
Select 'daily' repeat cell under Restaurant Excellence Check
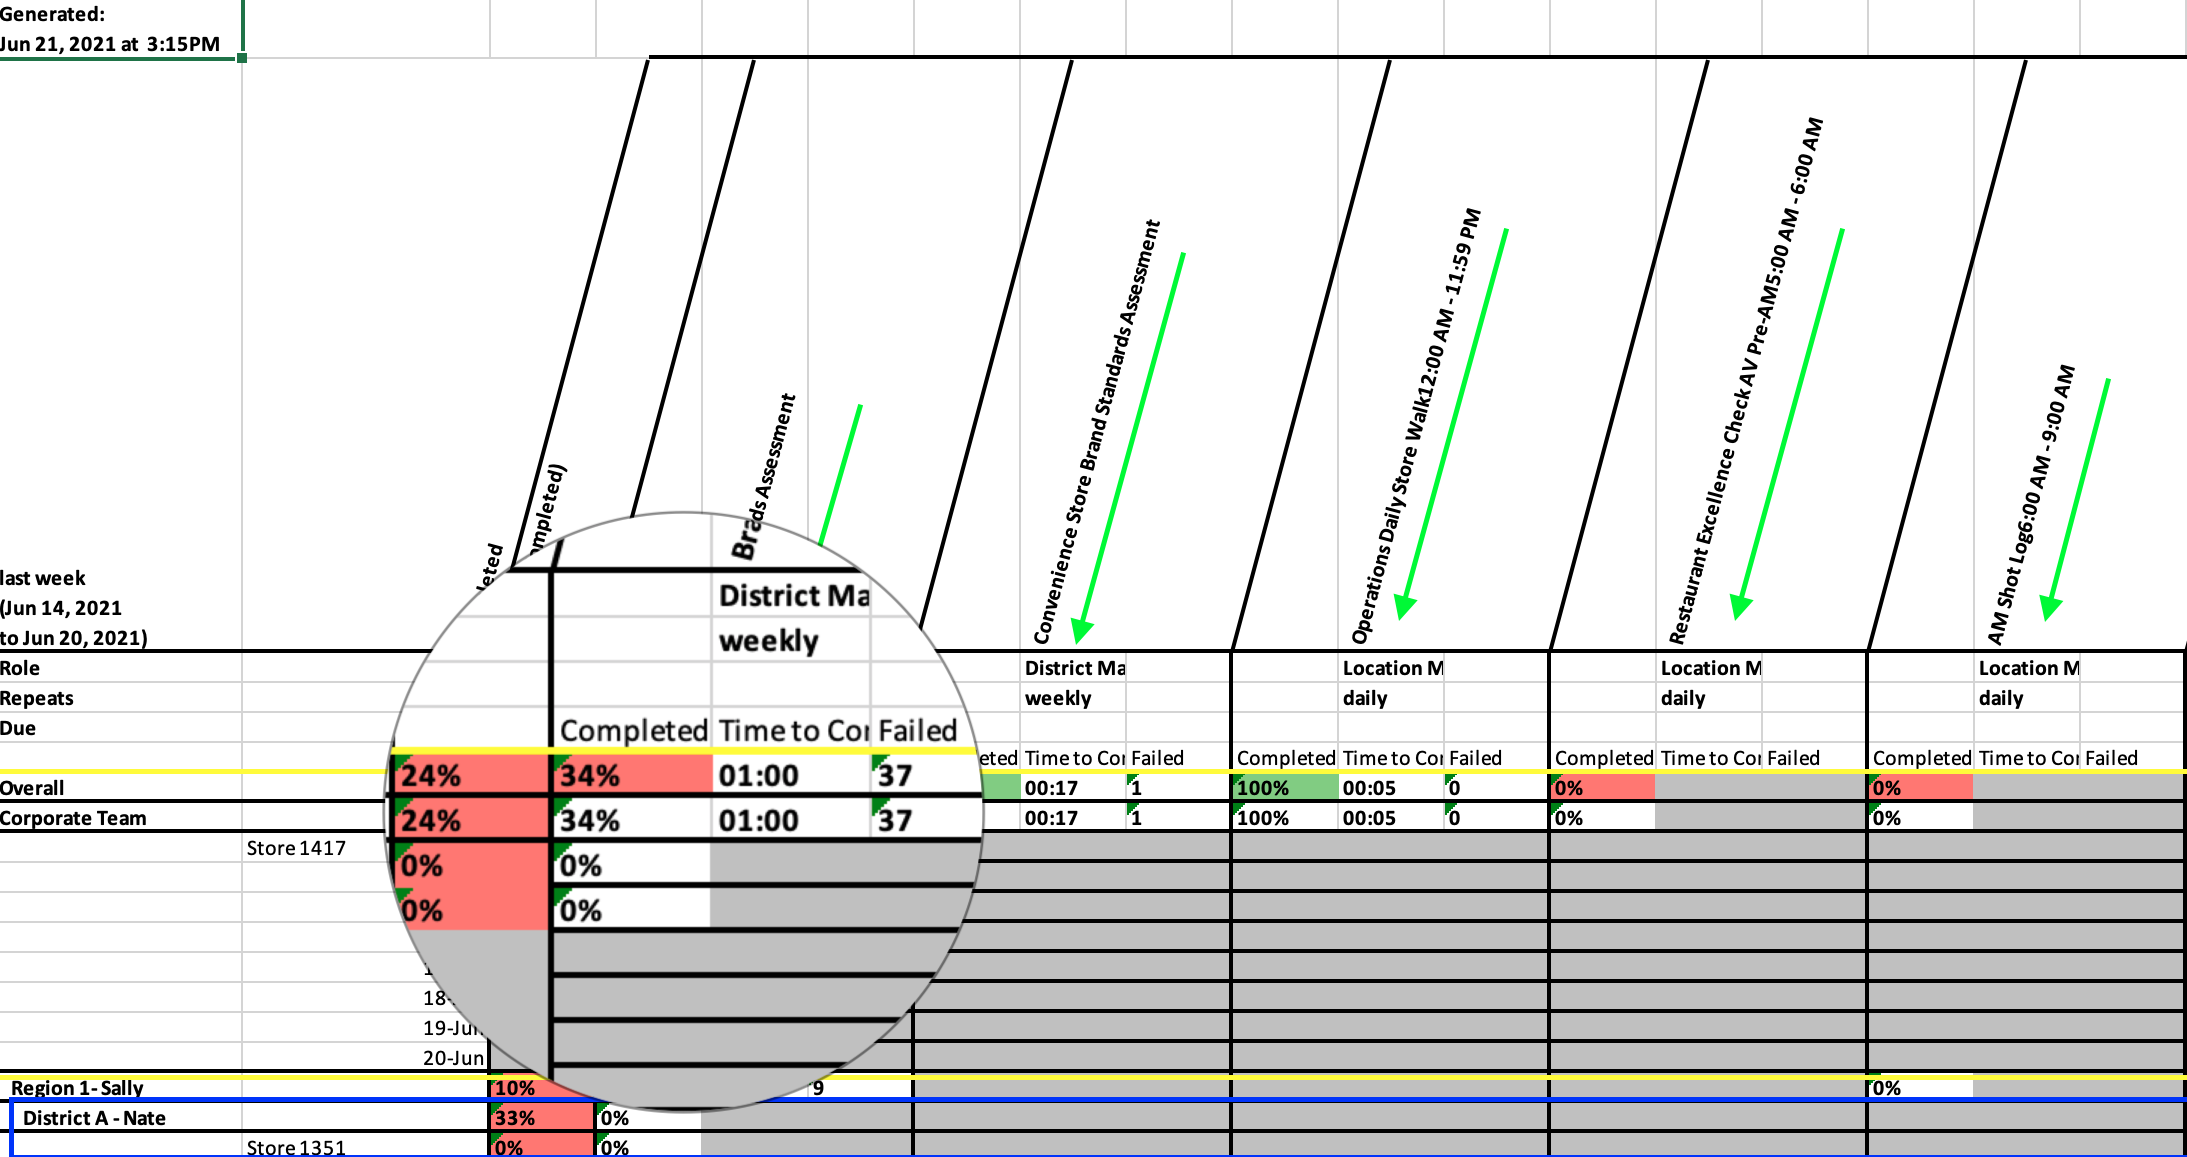pos(1710,698)
